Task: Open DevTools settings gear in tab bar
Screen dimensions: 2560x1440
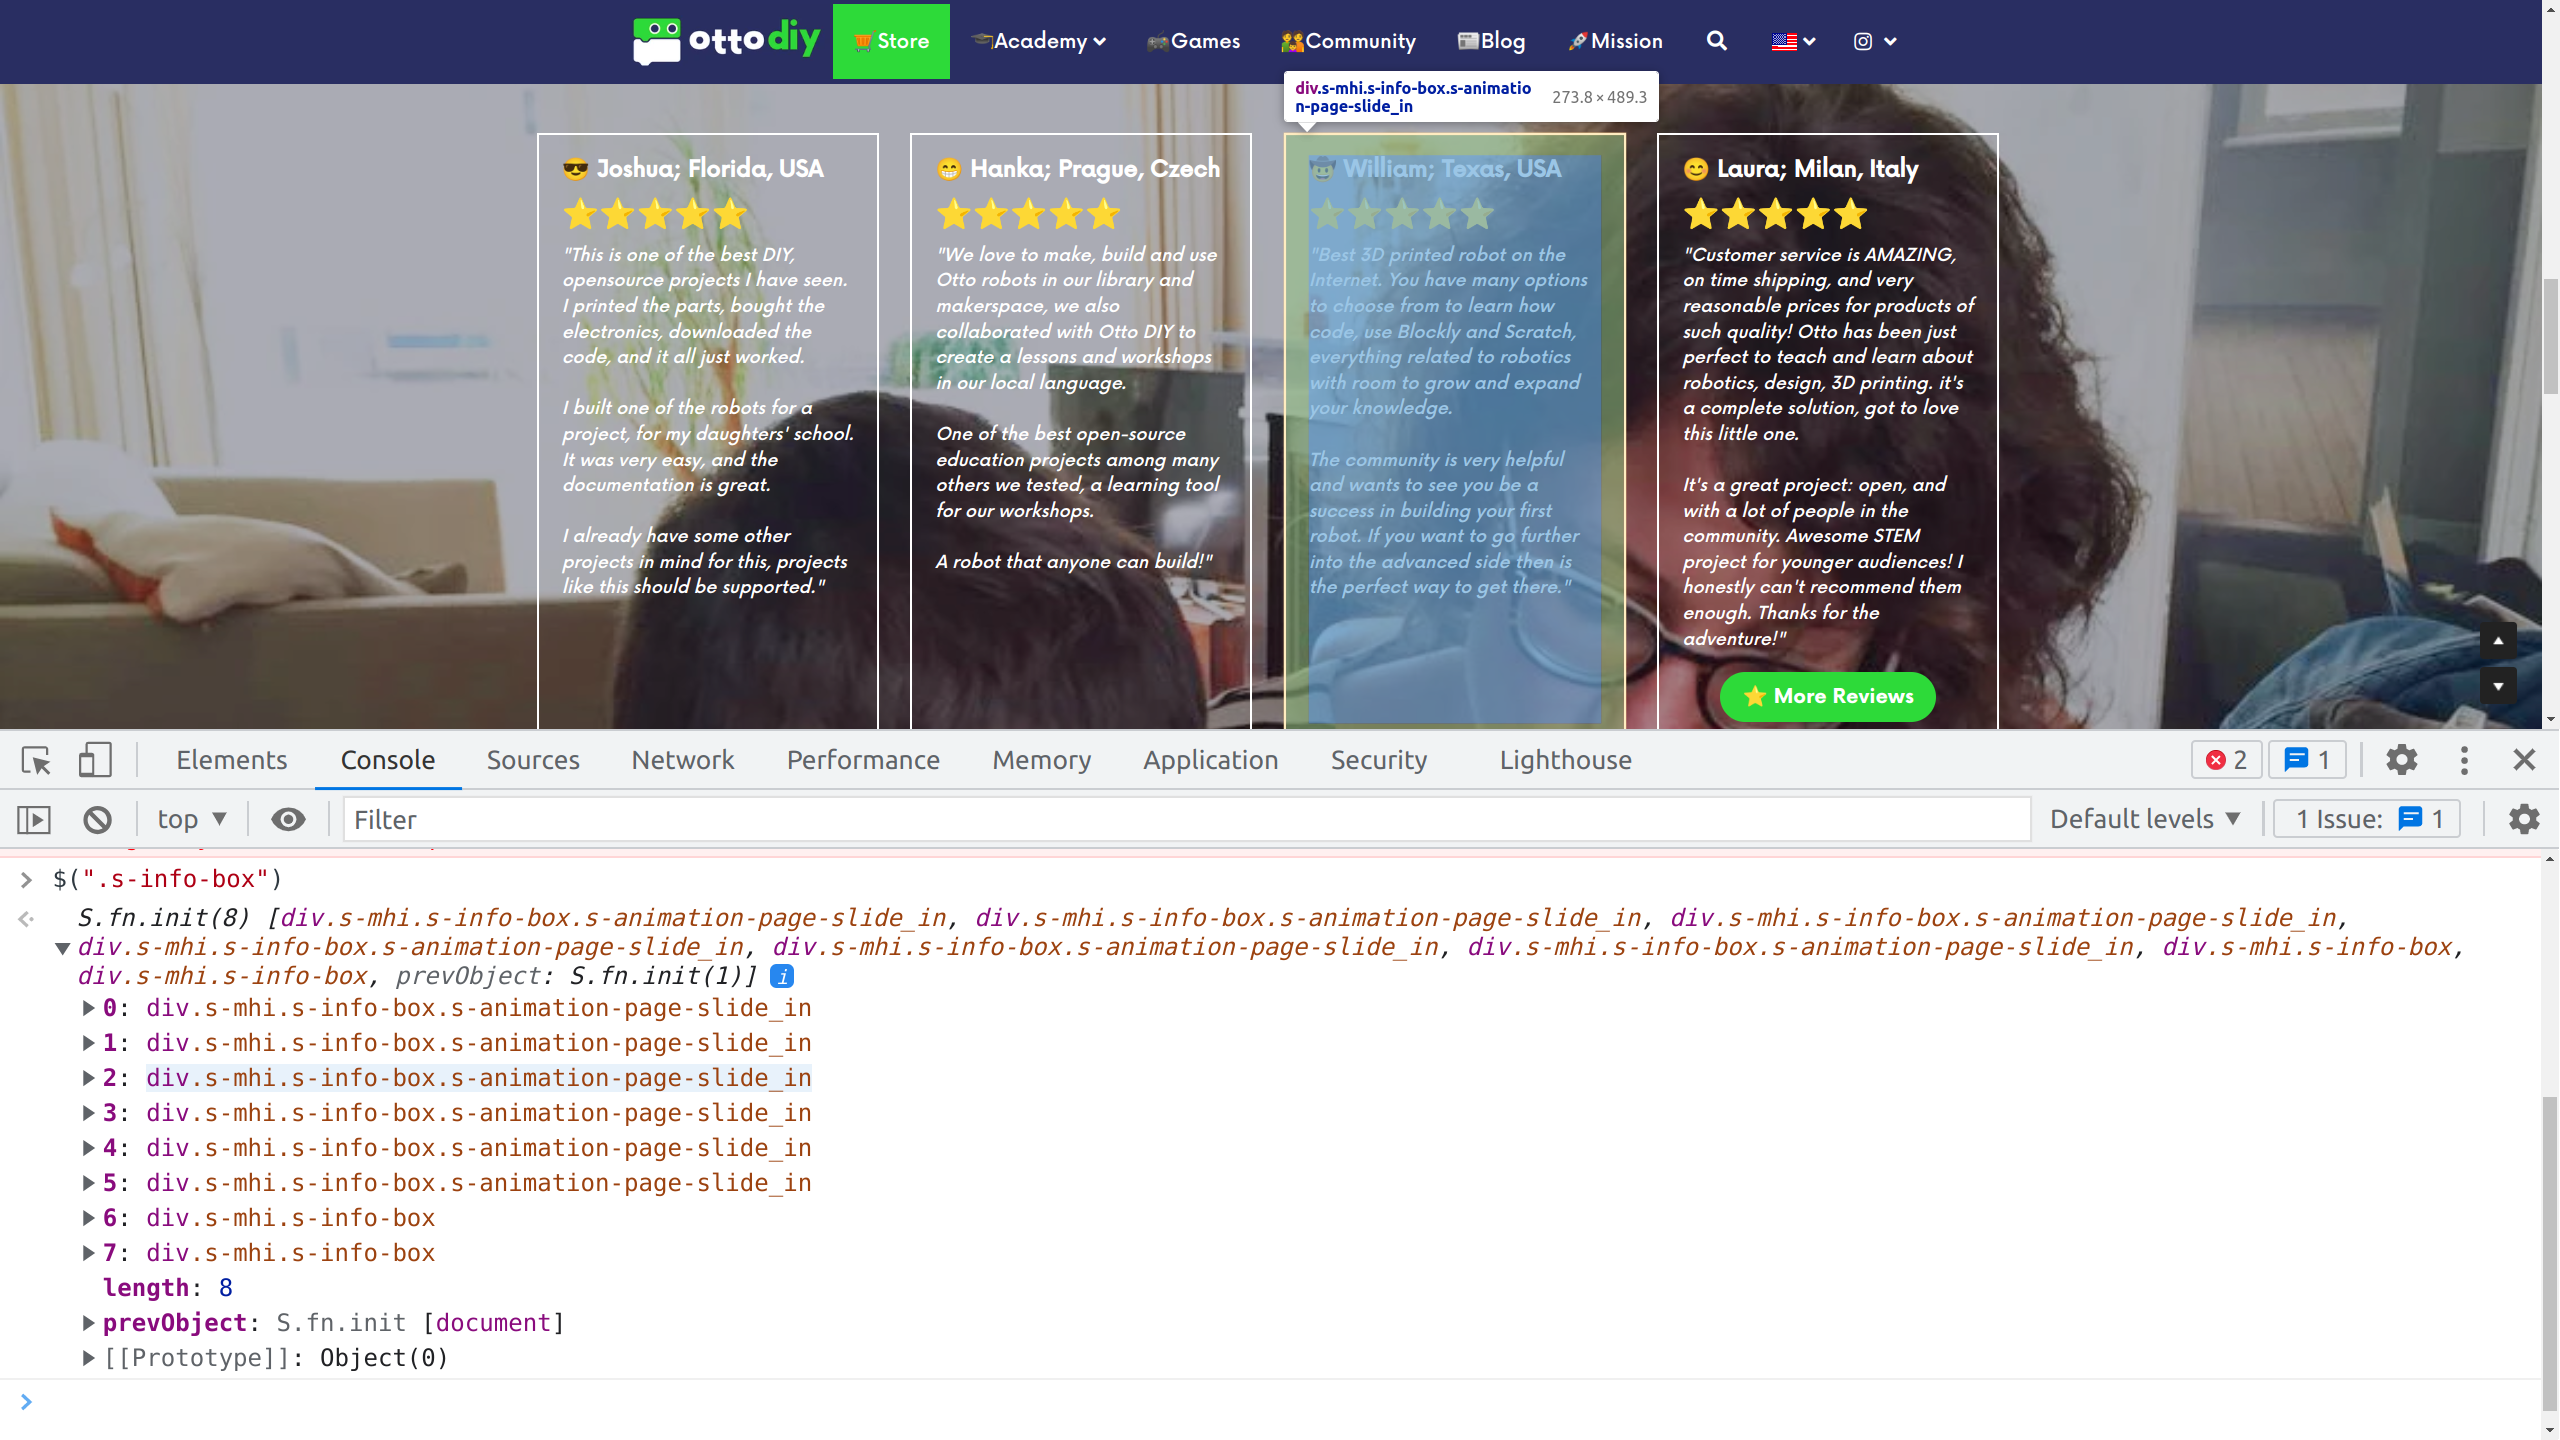Action: (2401, 760)
